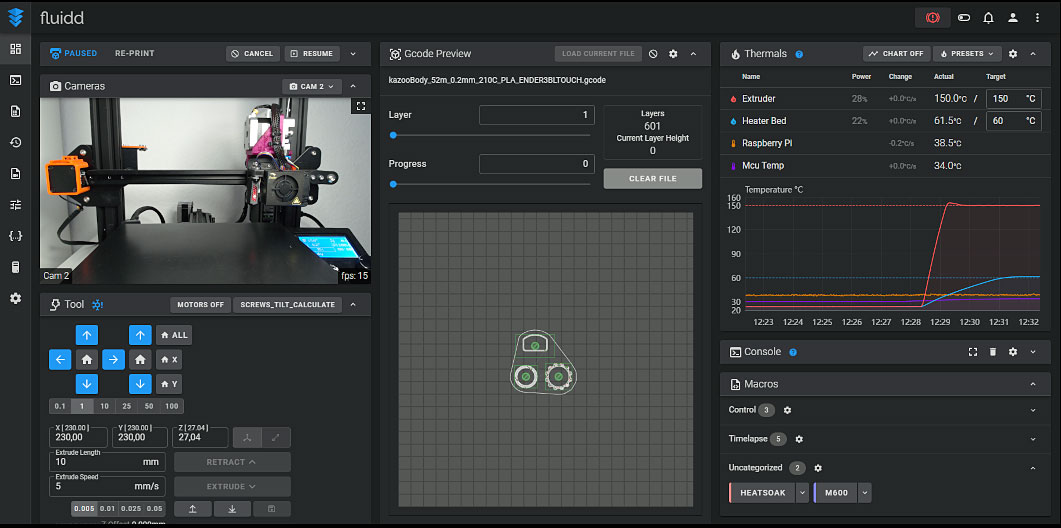Select the 10 mm move distance
This screenshot has width=1061, height=528.
(x=103, y=406)
